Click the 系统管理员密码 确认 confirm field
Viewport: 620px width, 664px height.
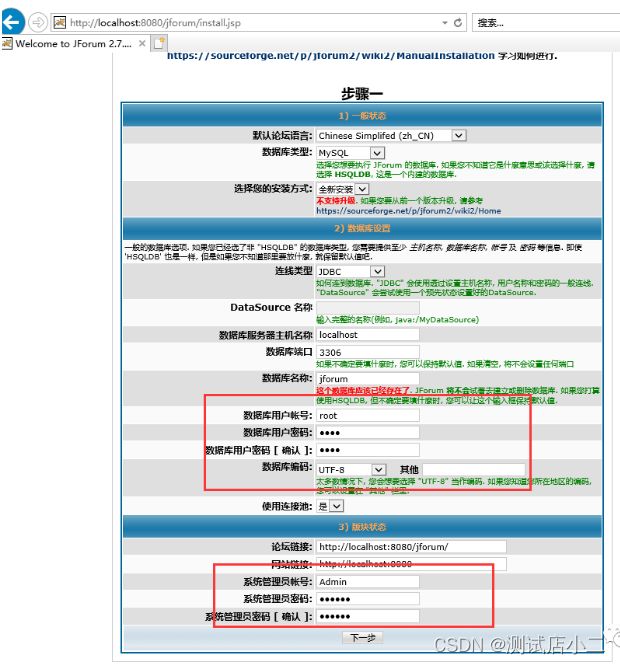(368, 616)
